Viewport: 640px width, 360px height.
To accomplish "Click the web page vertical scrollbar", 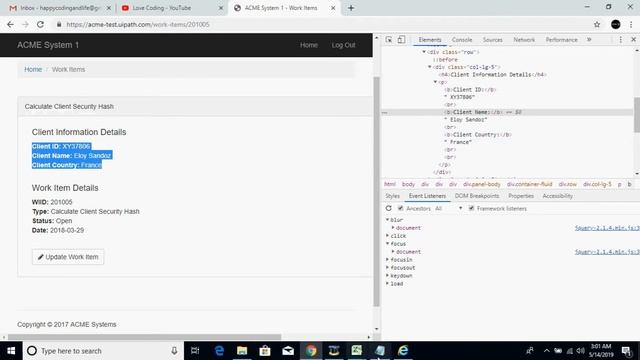I will 376,192.
